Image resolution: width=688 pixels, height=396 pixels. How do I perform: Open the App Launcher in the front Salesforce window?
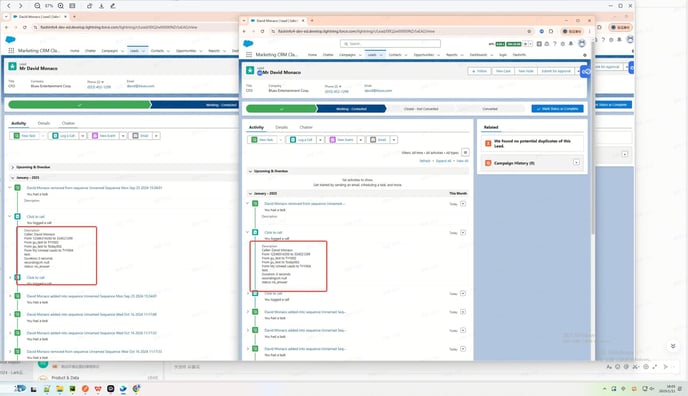point(249,55)
